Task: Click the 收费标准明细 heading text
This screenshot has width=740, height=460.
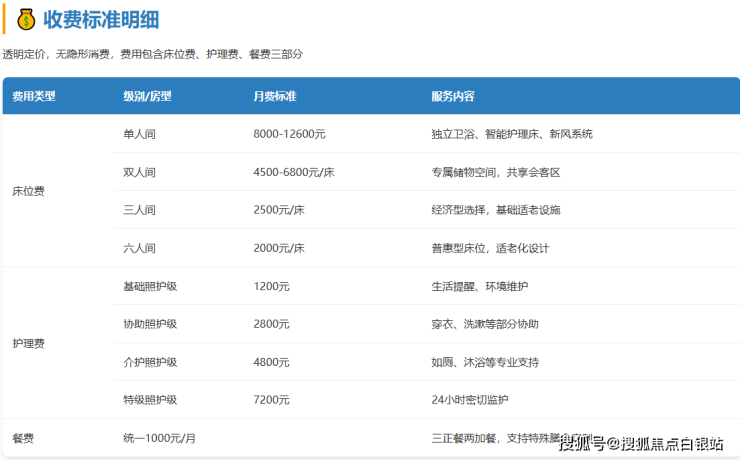Action: tap(102, 20)
